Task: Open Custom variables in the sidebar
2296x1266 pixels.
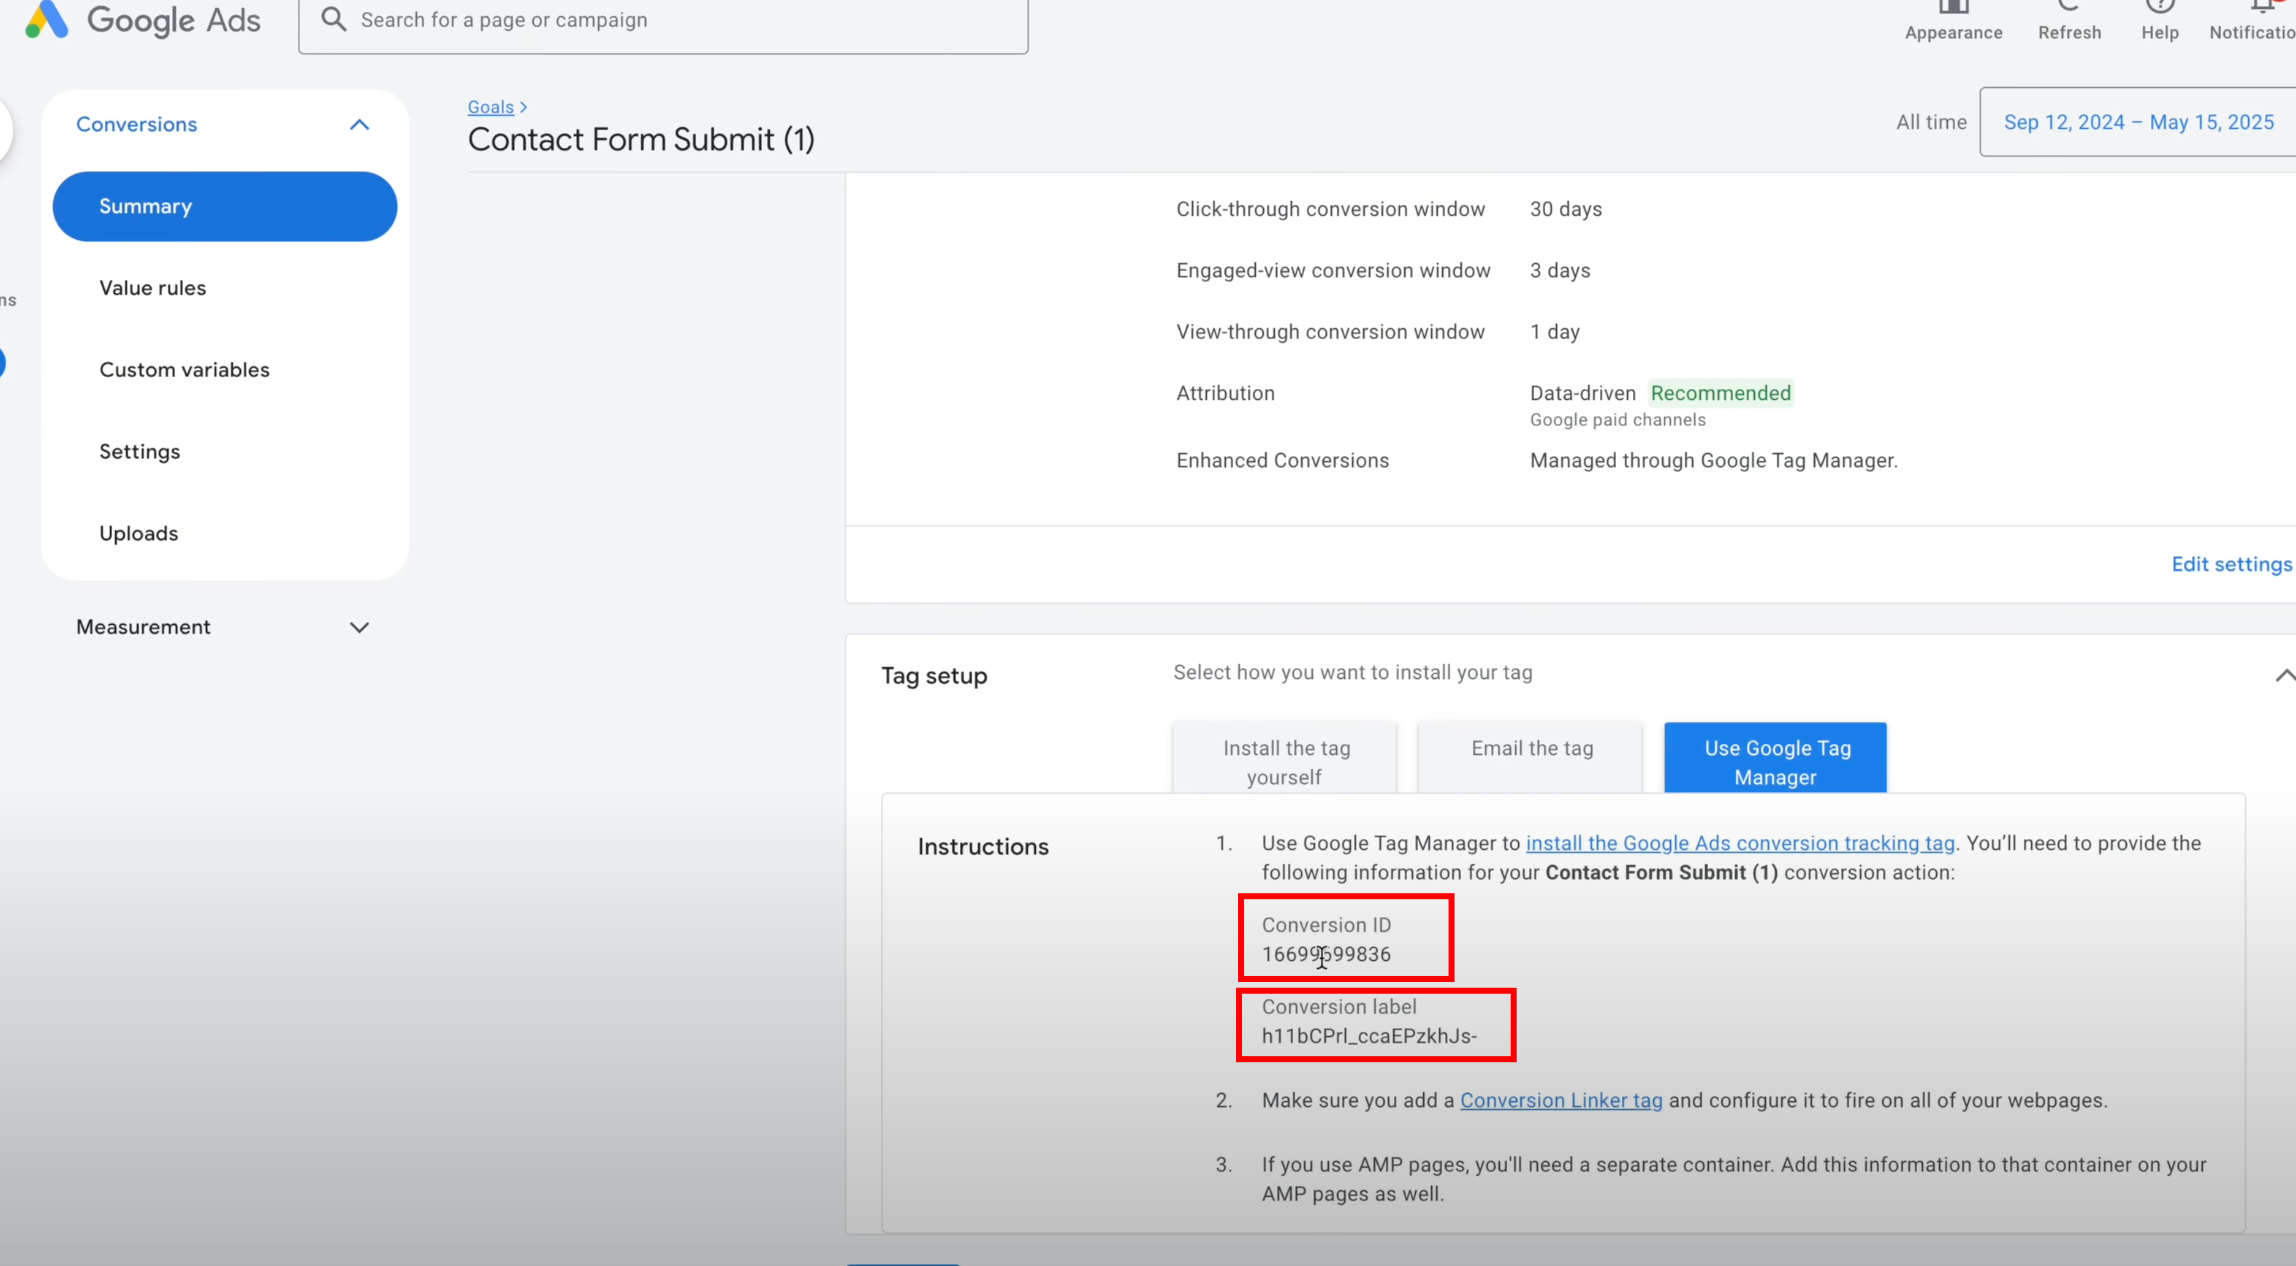Action: click(185, 370)
